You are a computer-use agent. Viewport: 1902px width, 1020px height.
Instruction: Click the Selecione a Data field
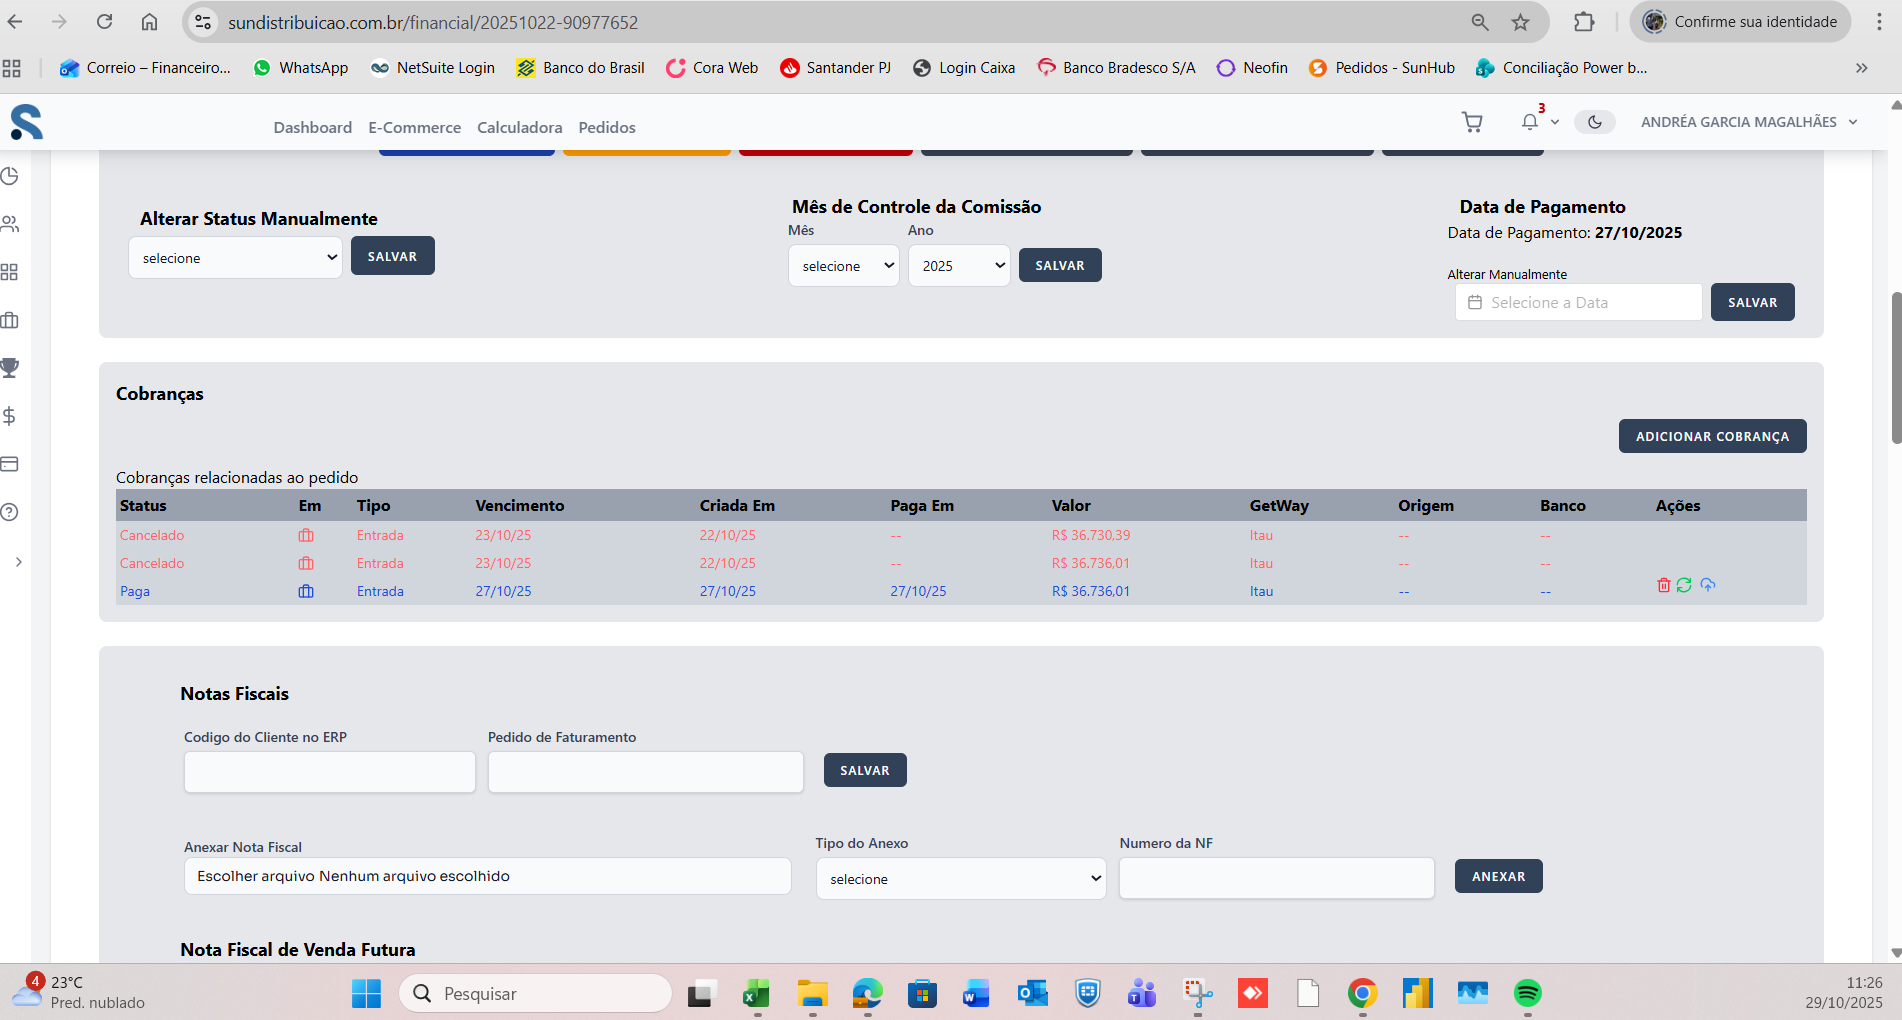[1578, 303]
